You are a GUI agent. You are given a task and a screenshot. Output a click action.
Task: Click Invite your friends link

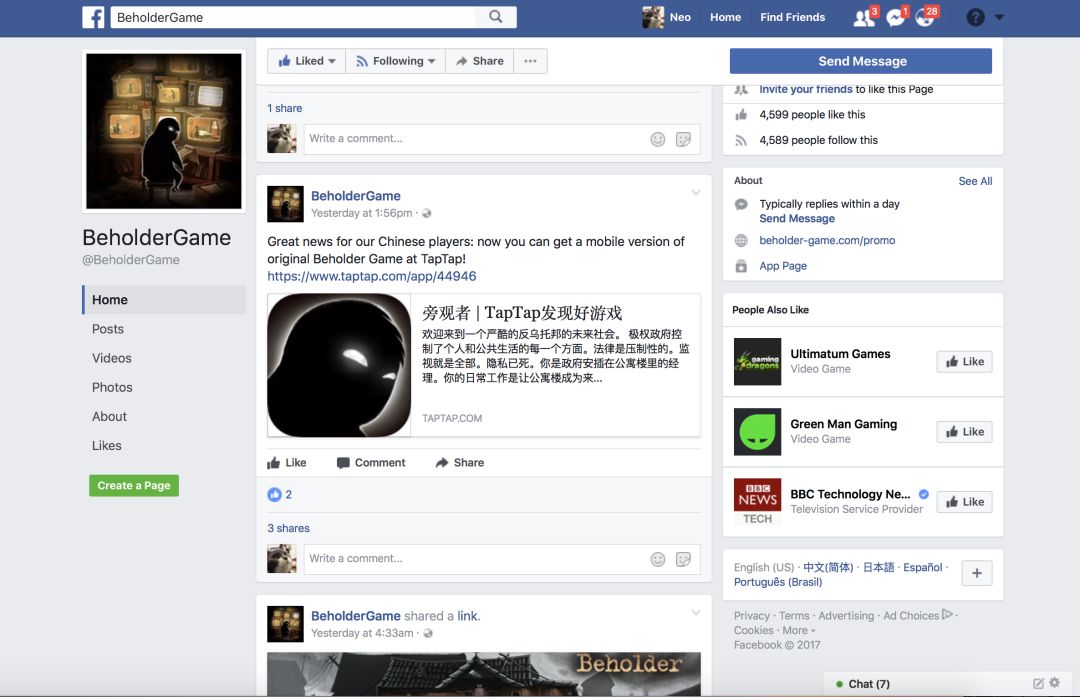tap(806, 90)
